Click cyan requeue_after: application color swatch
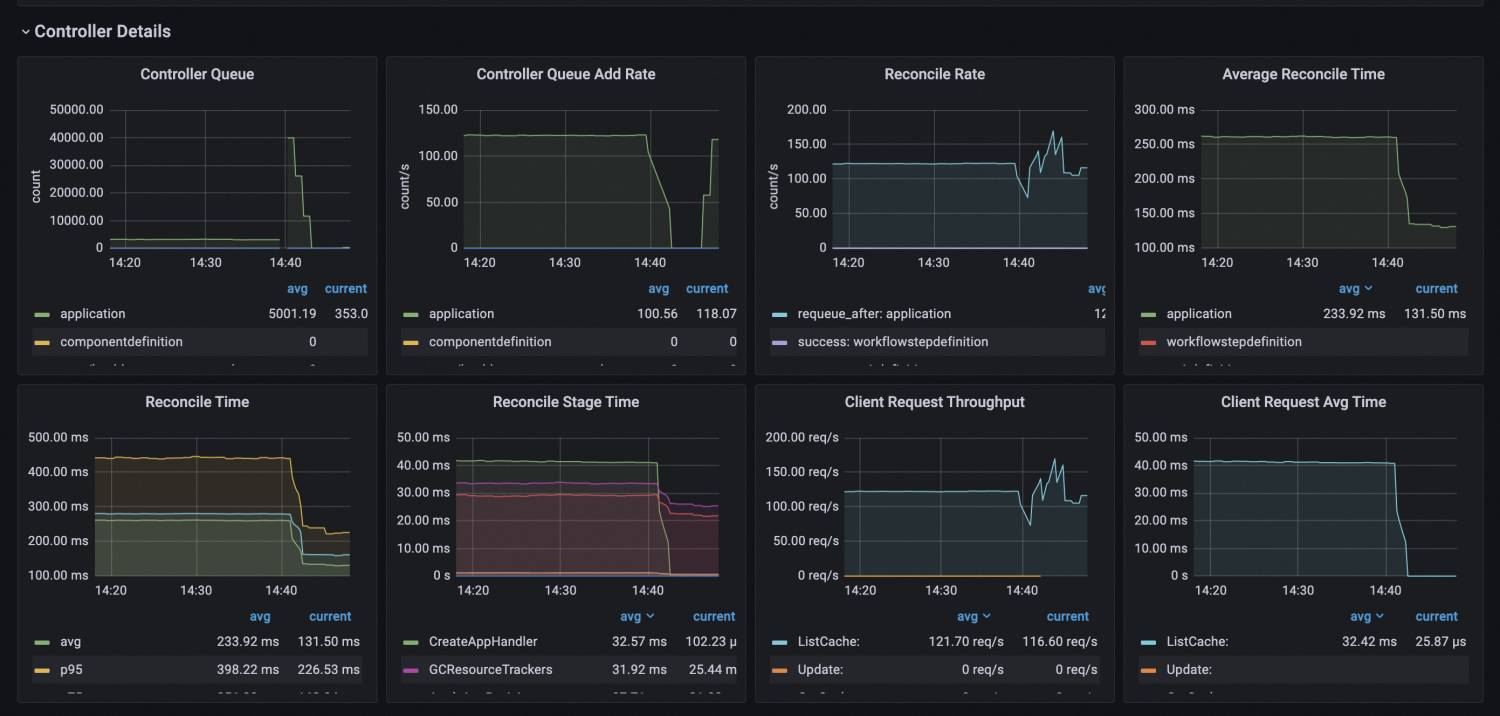This screenshot has width=1500, height=716. pyautogui.click(x=779, y=314)
